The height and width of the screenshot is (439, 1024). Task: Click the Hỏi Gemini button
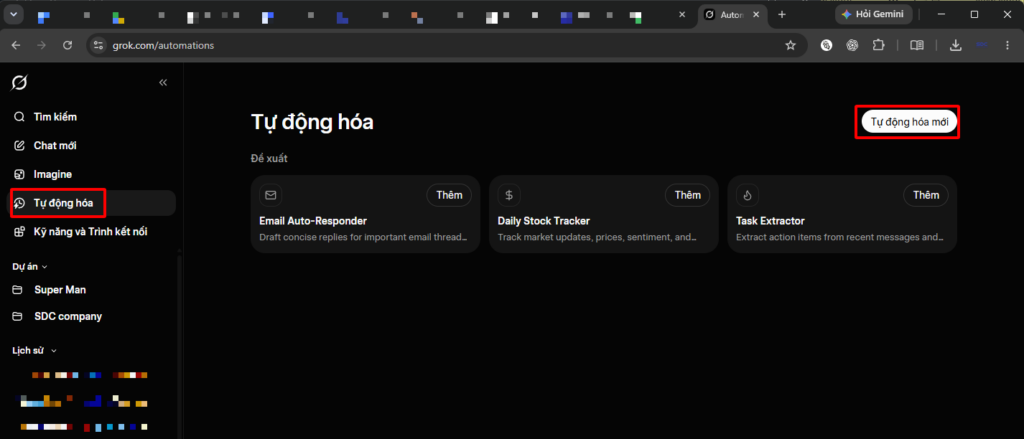873,14
